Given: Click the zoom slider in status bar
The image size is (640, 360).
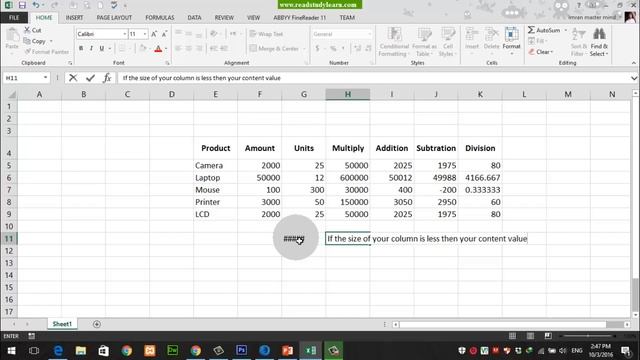Looking at the screenshot, I should click(588, 336).
